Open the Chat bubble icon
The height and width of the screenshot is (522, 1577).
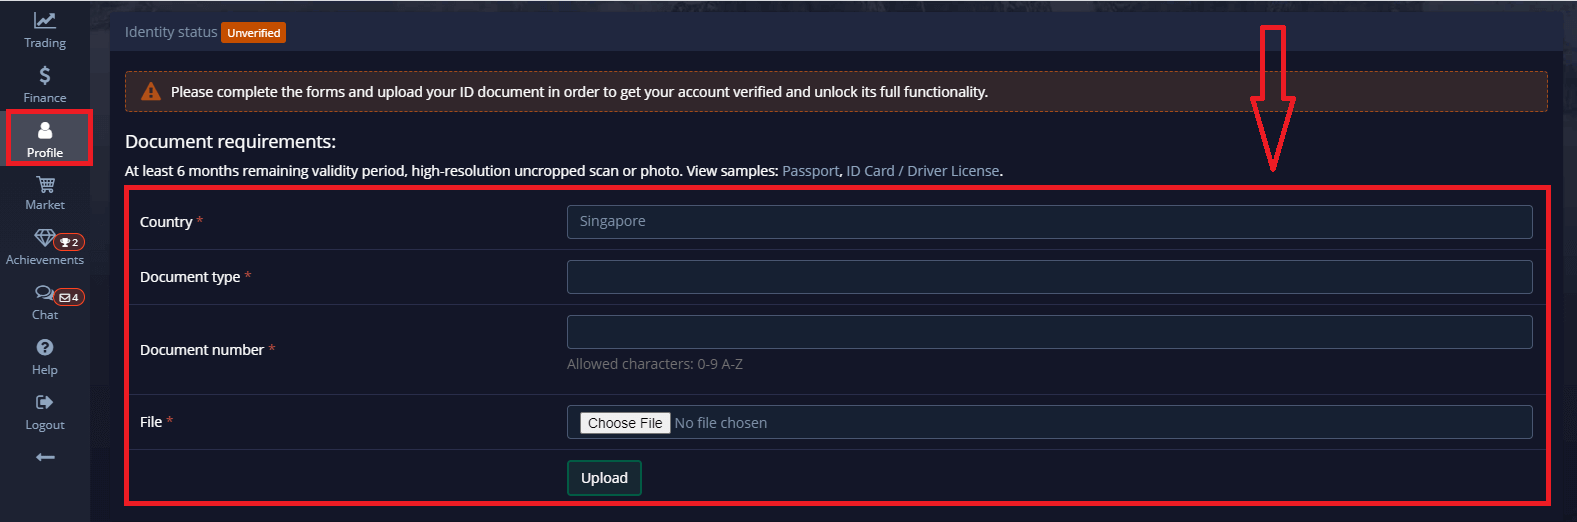point(42,293)
